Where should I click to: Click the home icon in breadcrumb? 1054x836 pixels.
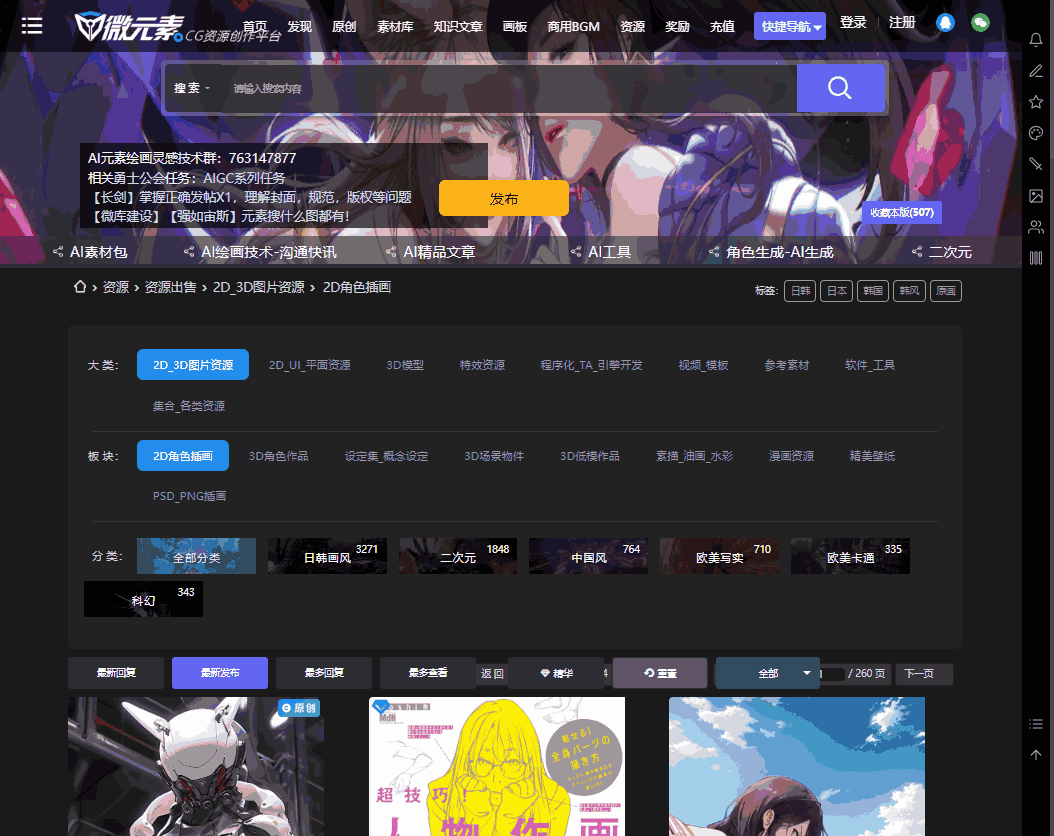pos(80,287)
